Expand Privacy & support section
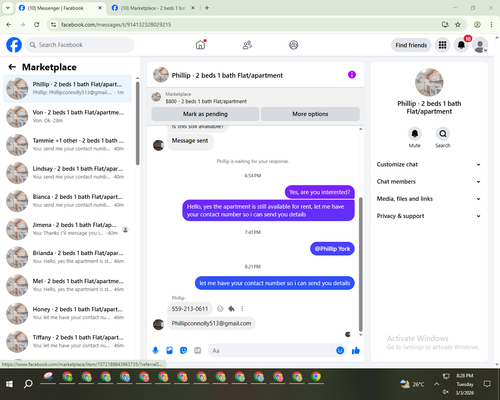This screenshot has height=400, width=500. coord(429,216)
